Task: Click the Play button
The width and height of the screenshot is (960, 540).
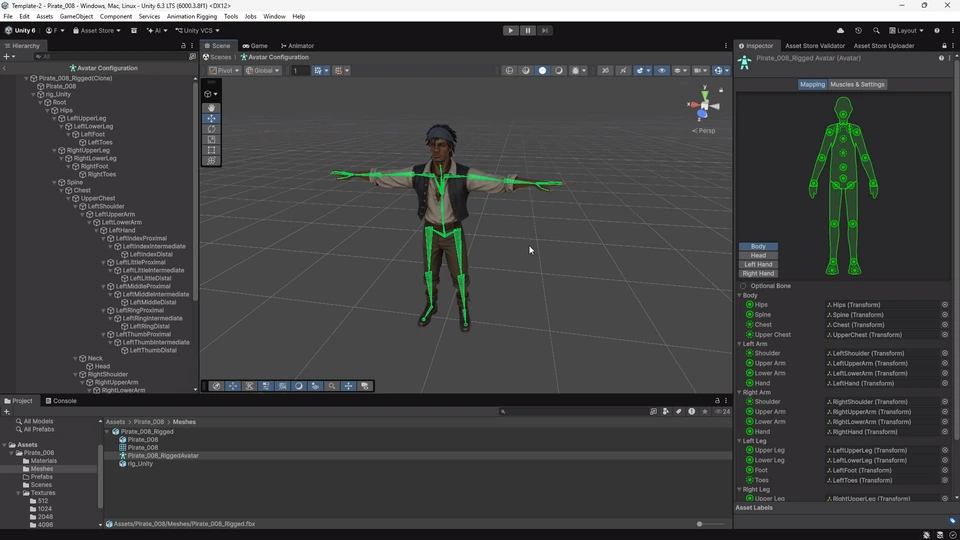Action: [x=510, y=31]
